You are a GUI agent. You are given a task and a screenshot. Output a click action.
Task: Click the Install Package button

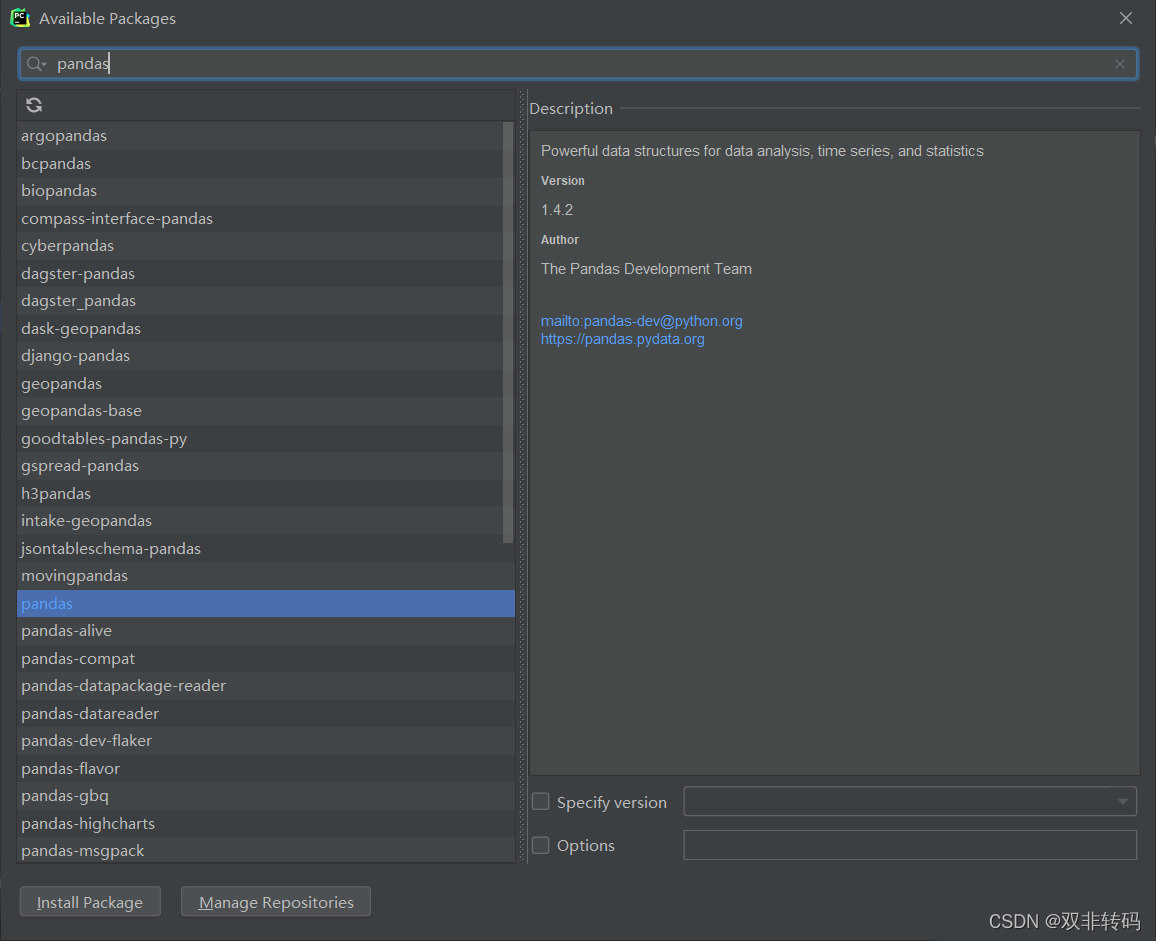point(90,902)
